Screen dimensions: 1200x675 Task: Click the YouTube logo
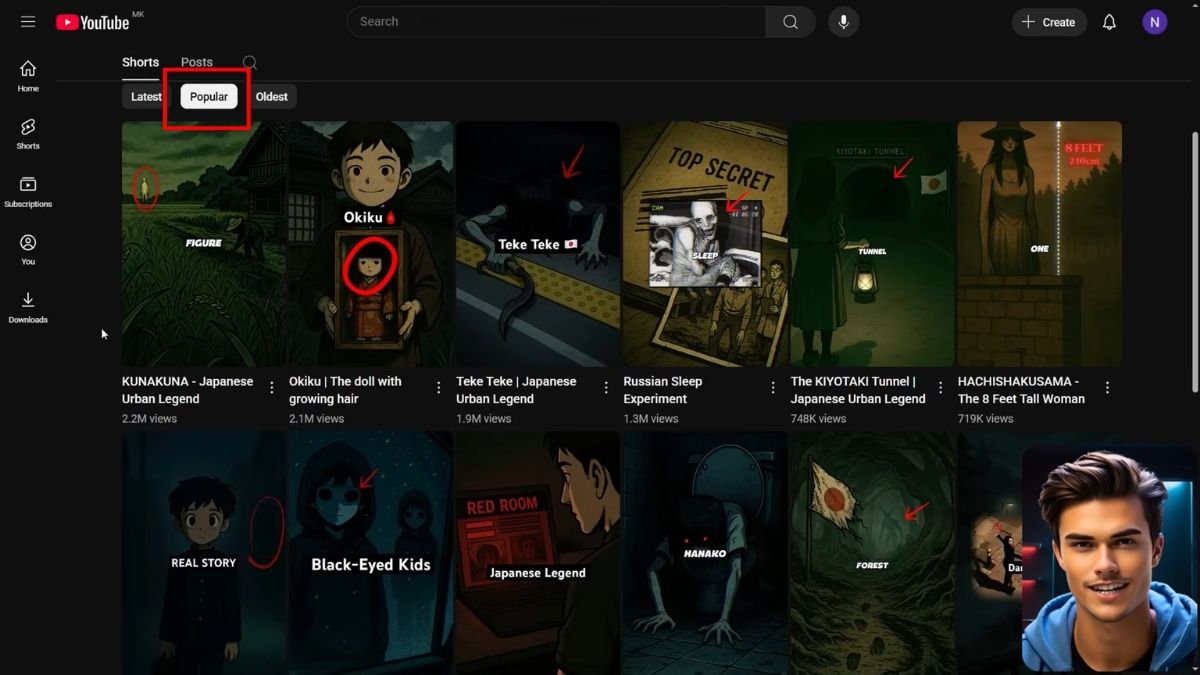pos(93,22)
